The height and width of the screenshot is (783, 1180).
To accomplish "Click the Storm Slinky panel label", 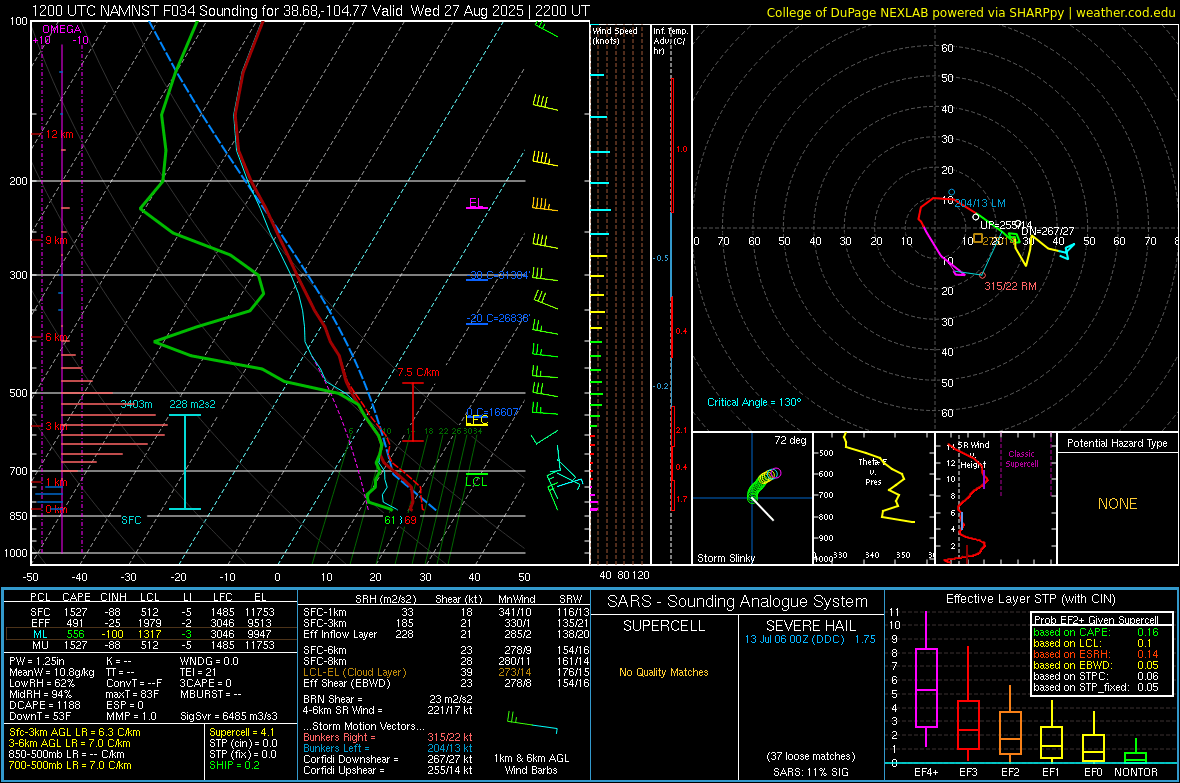I will coord(725,558).
